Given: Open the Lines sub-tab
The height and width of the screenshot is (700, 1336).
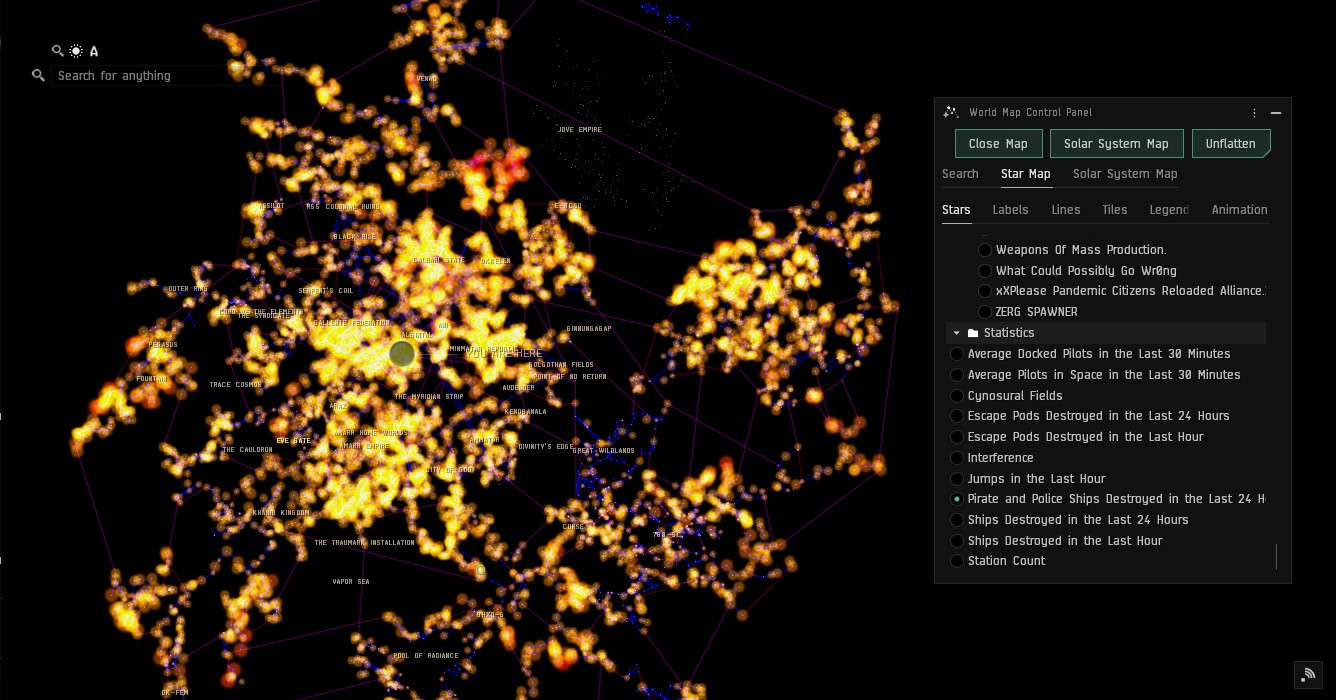Looking at the screenshot, I should 1066,210.
